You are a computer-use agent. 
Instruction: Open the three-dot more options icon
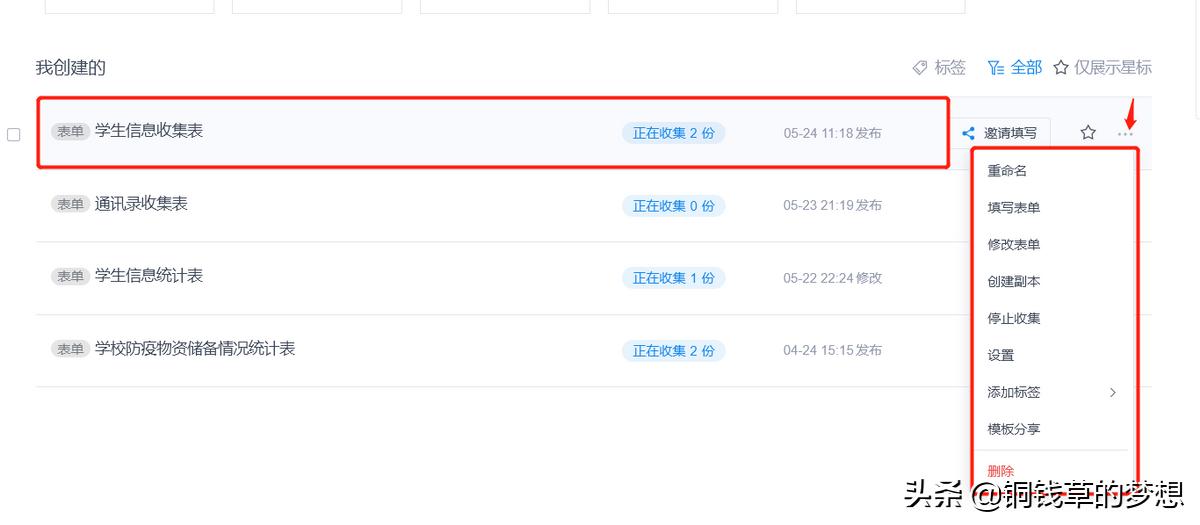coord(1127,133)
